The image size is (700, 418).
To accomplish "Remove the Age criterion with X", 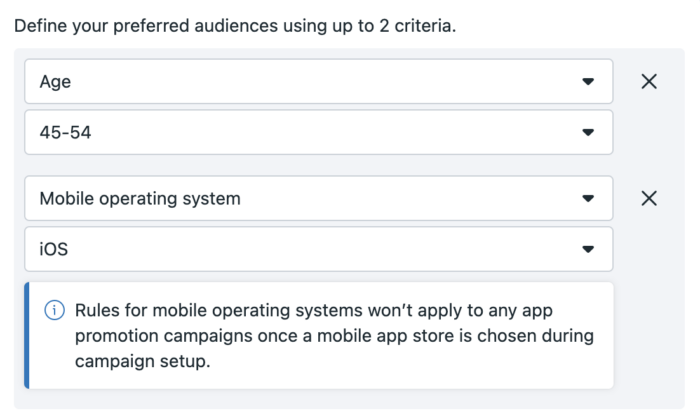I will pos(649,81).
